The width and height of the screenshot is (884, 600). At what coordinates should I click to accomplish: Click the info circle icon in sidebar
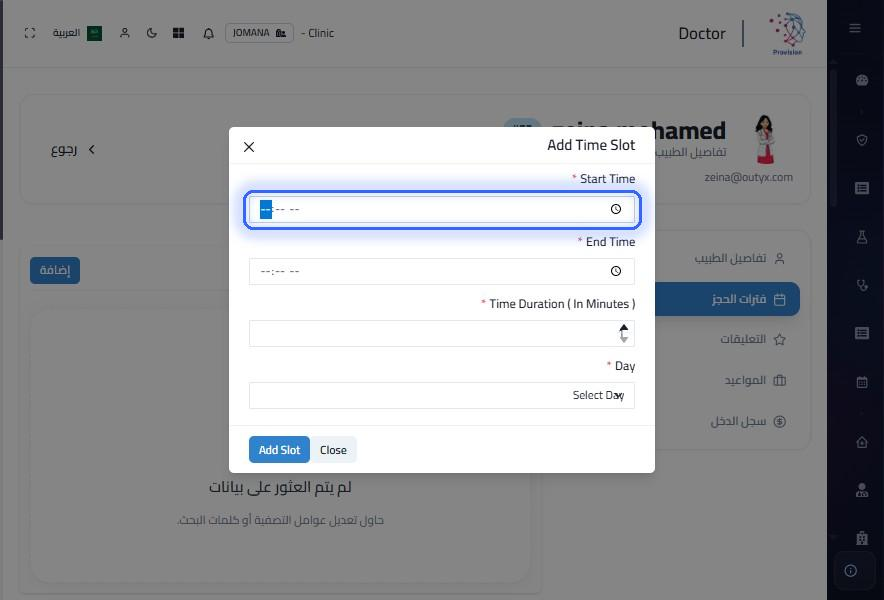point(851,571)
